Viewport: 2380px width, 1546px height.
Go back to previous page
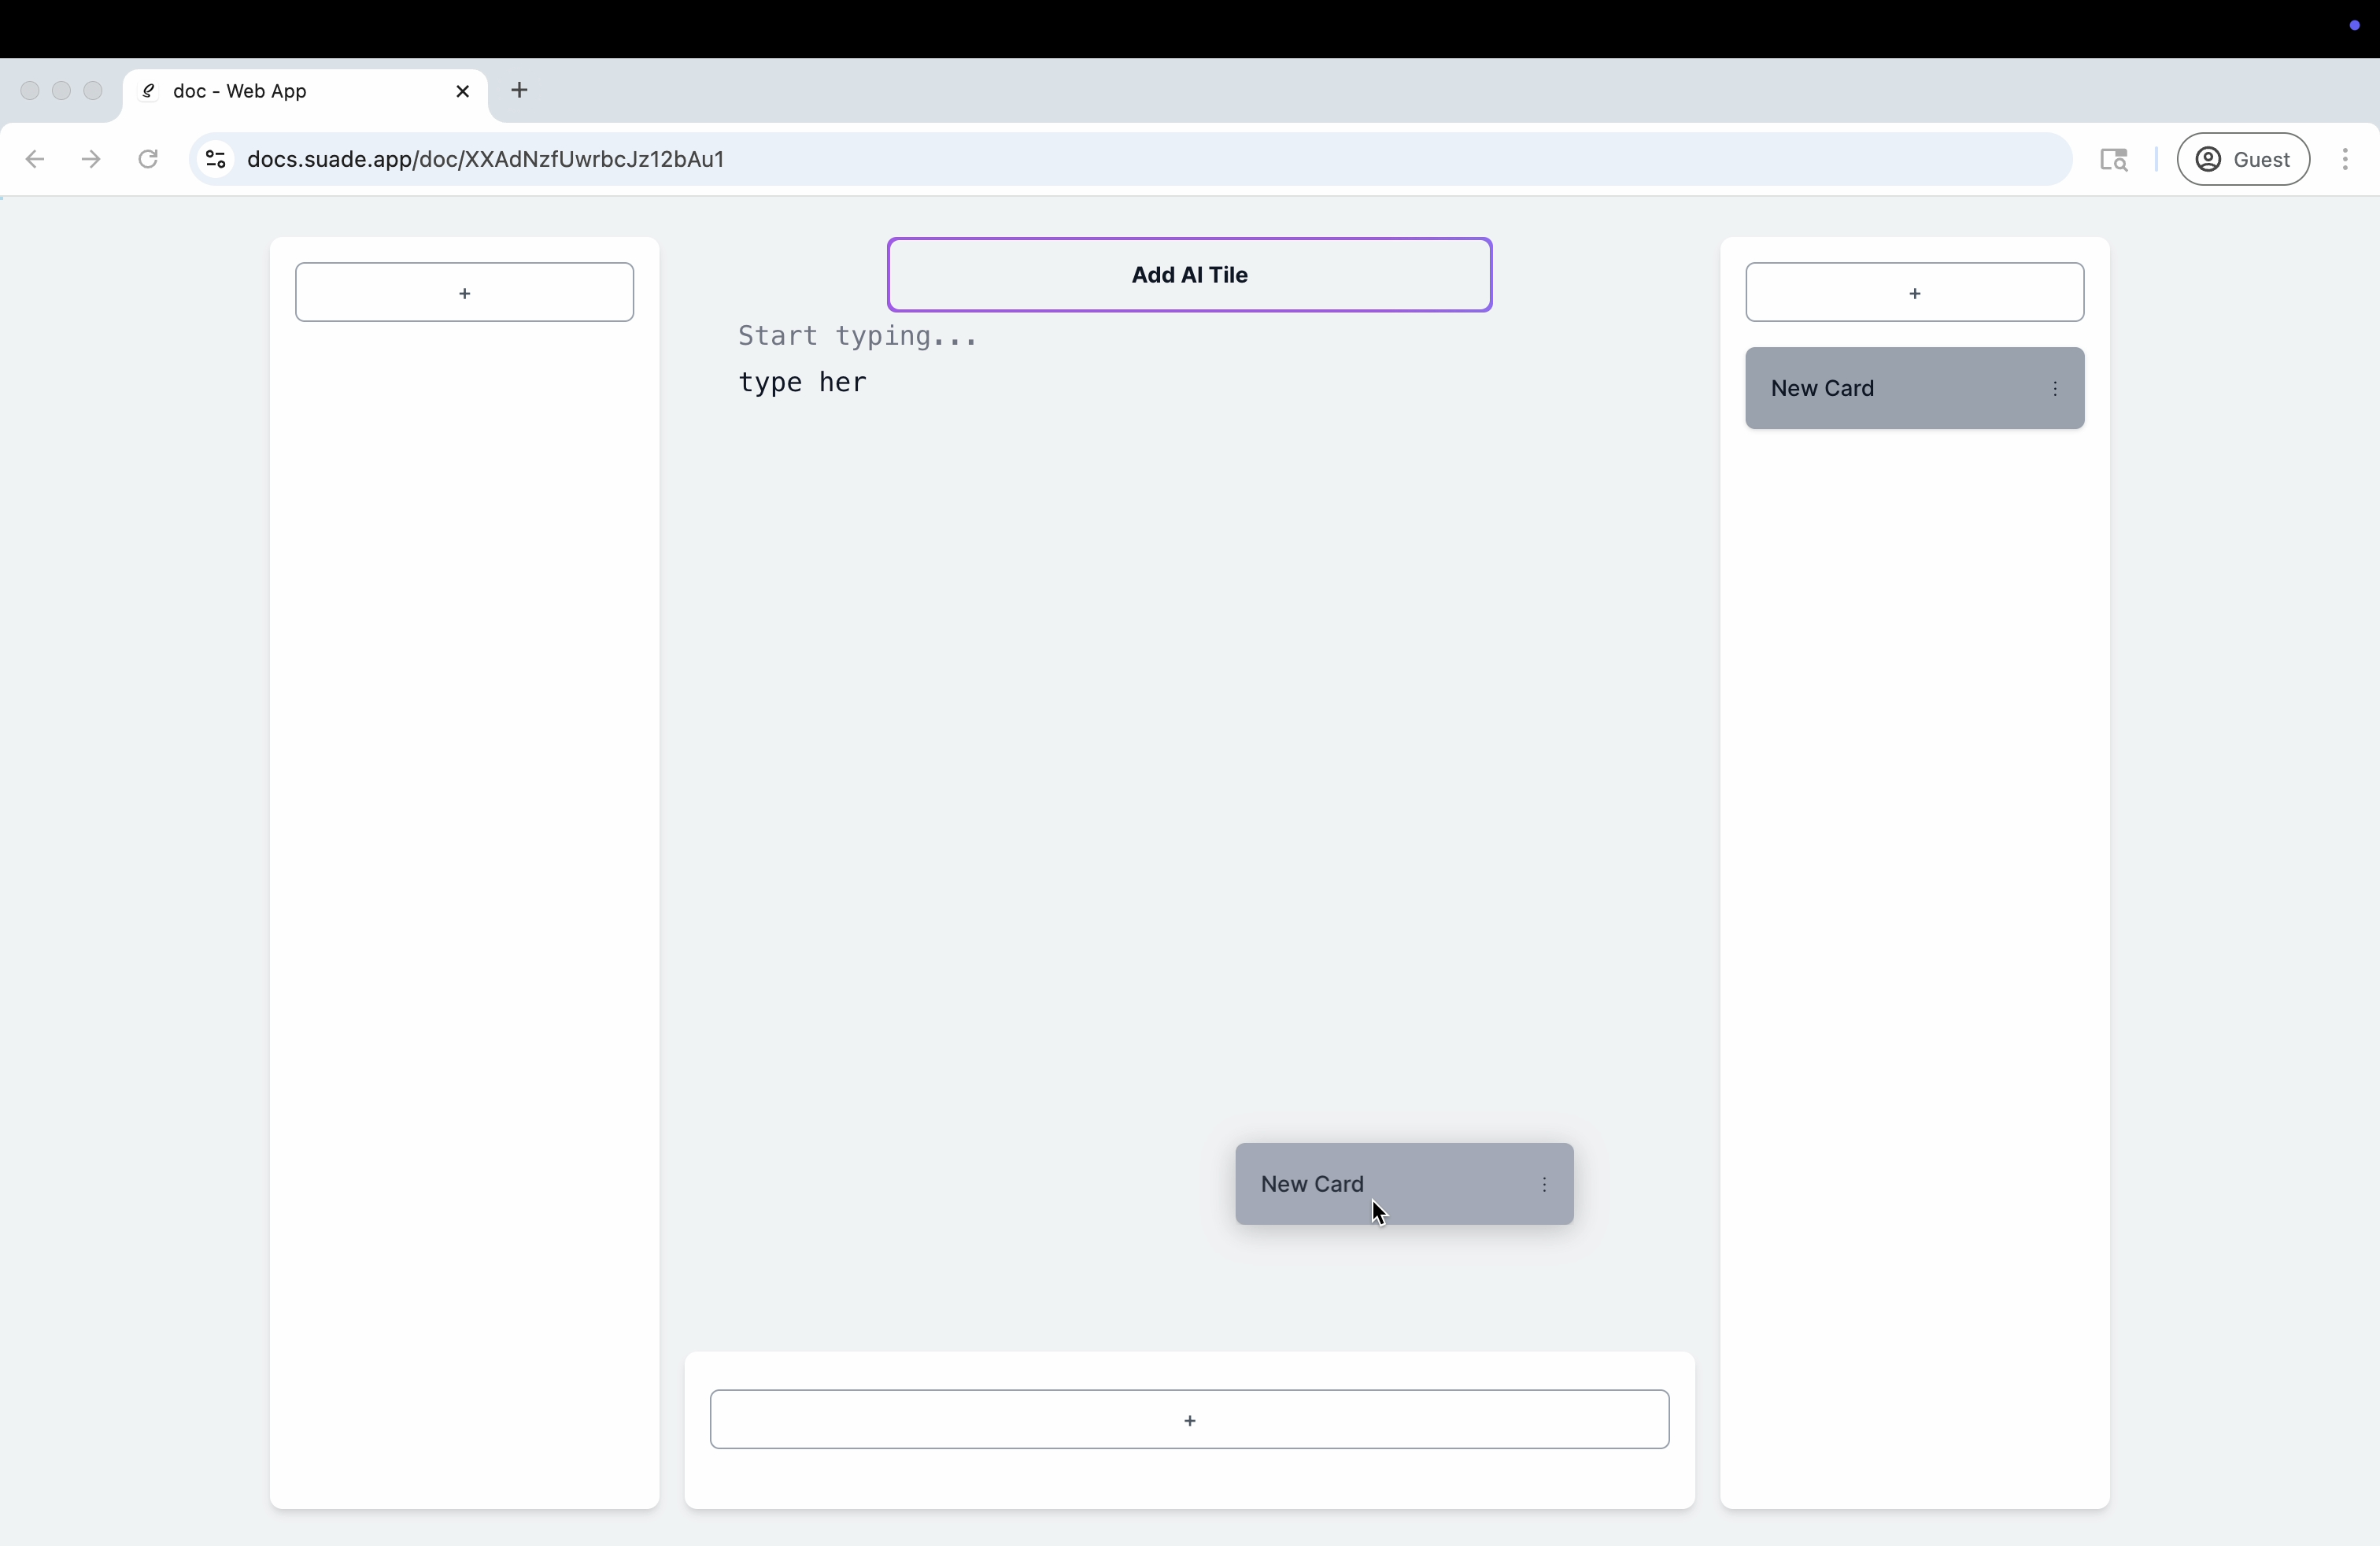click(35, 159)
